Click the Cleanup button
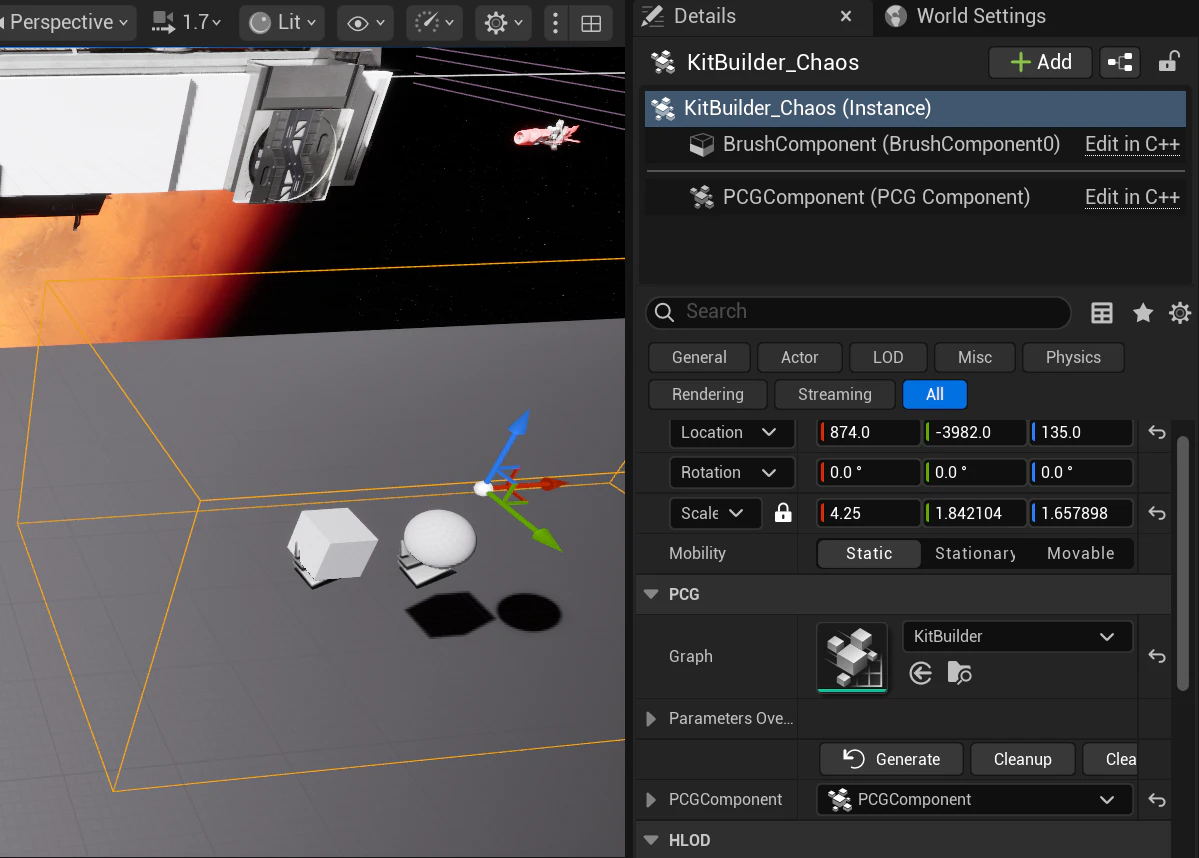 pos(1022,759)
